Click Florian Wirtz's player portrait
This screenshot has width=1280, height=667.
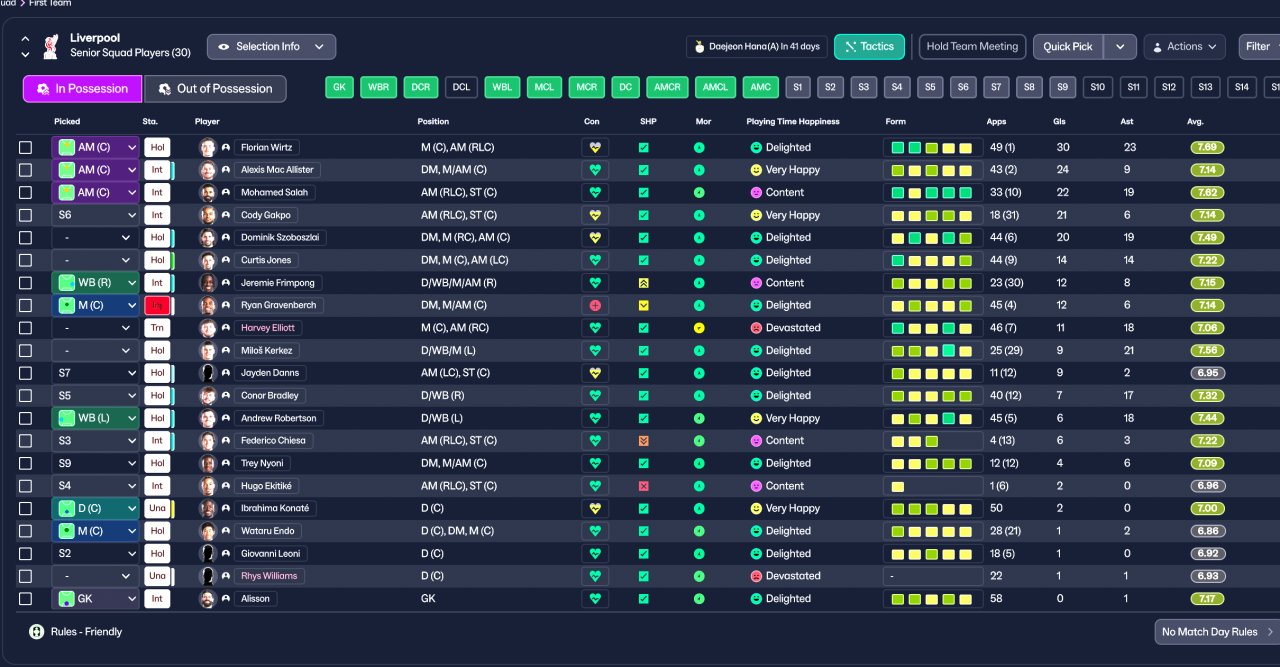pos(208,147)
